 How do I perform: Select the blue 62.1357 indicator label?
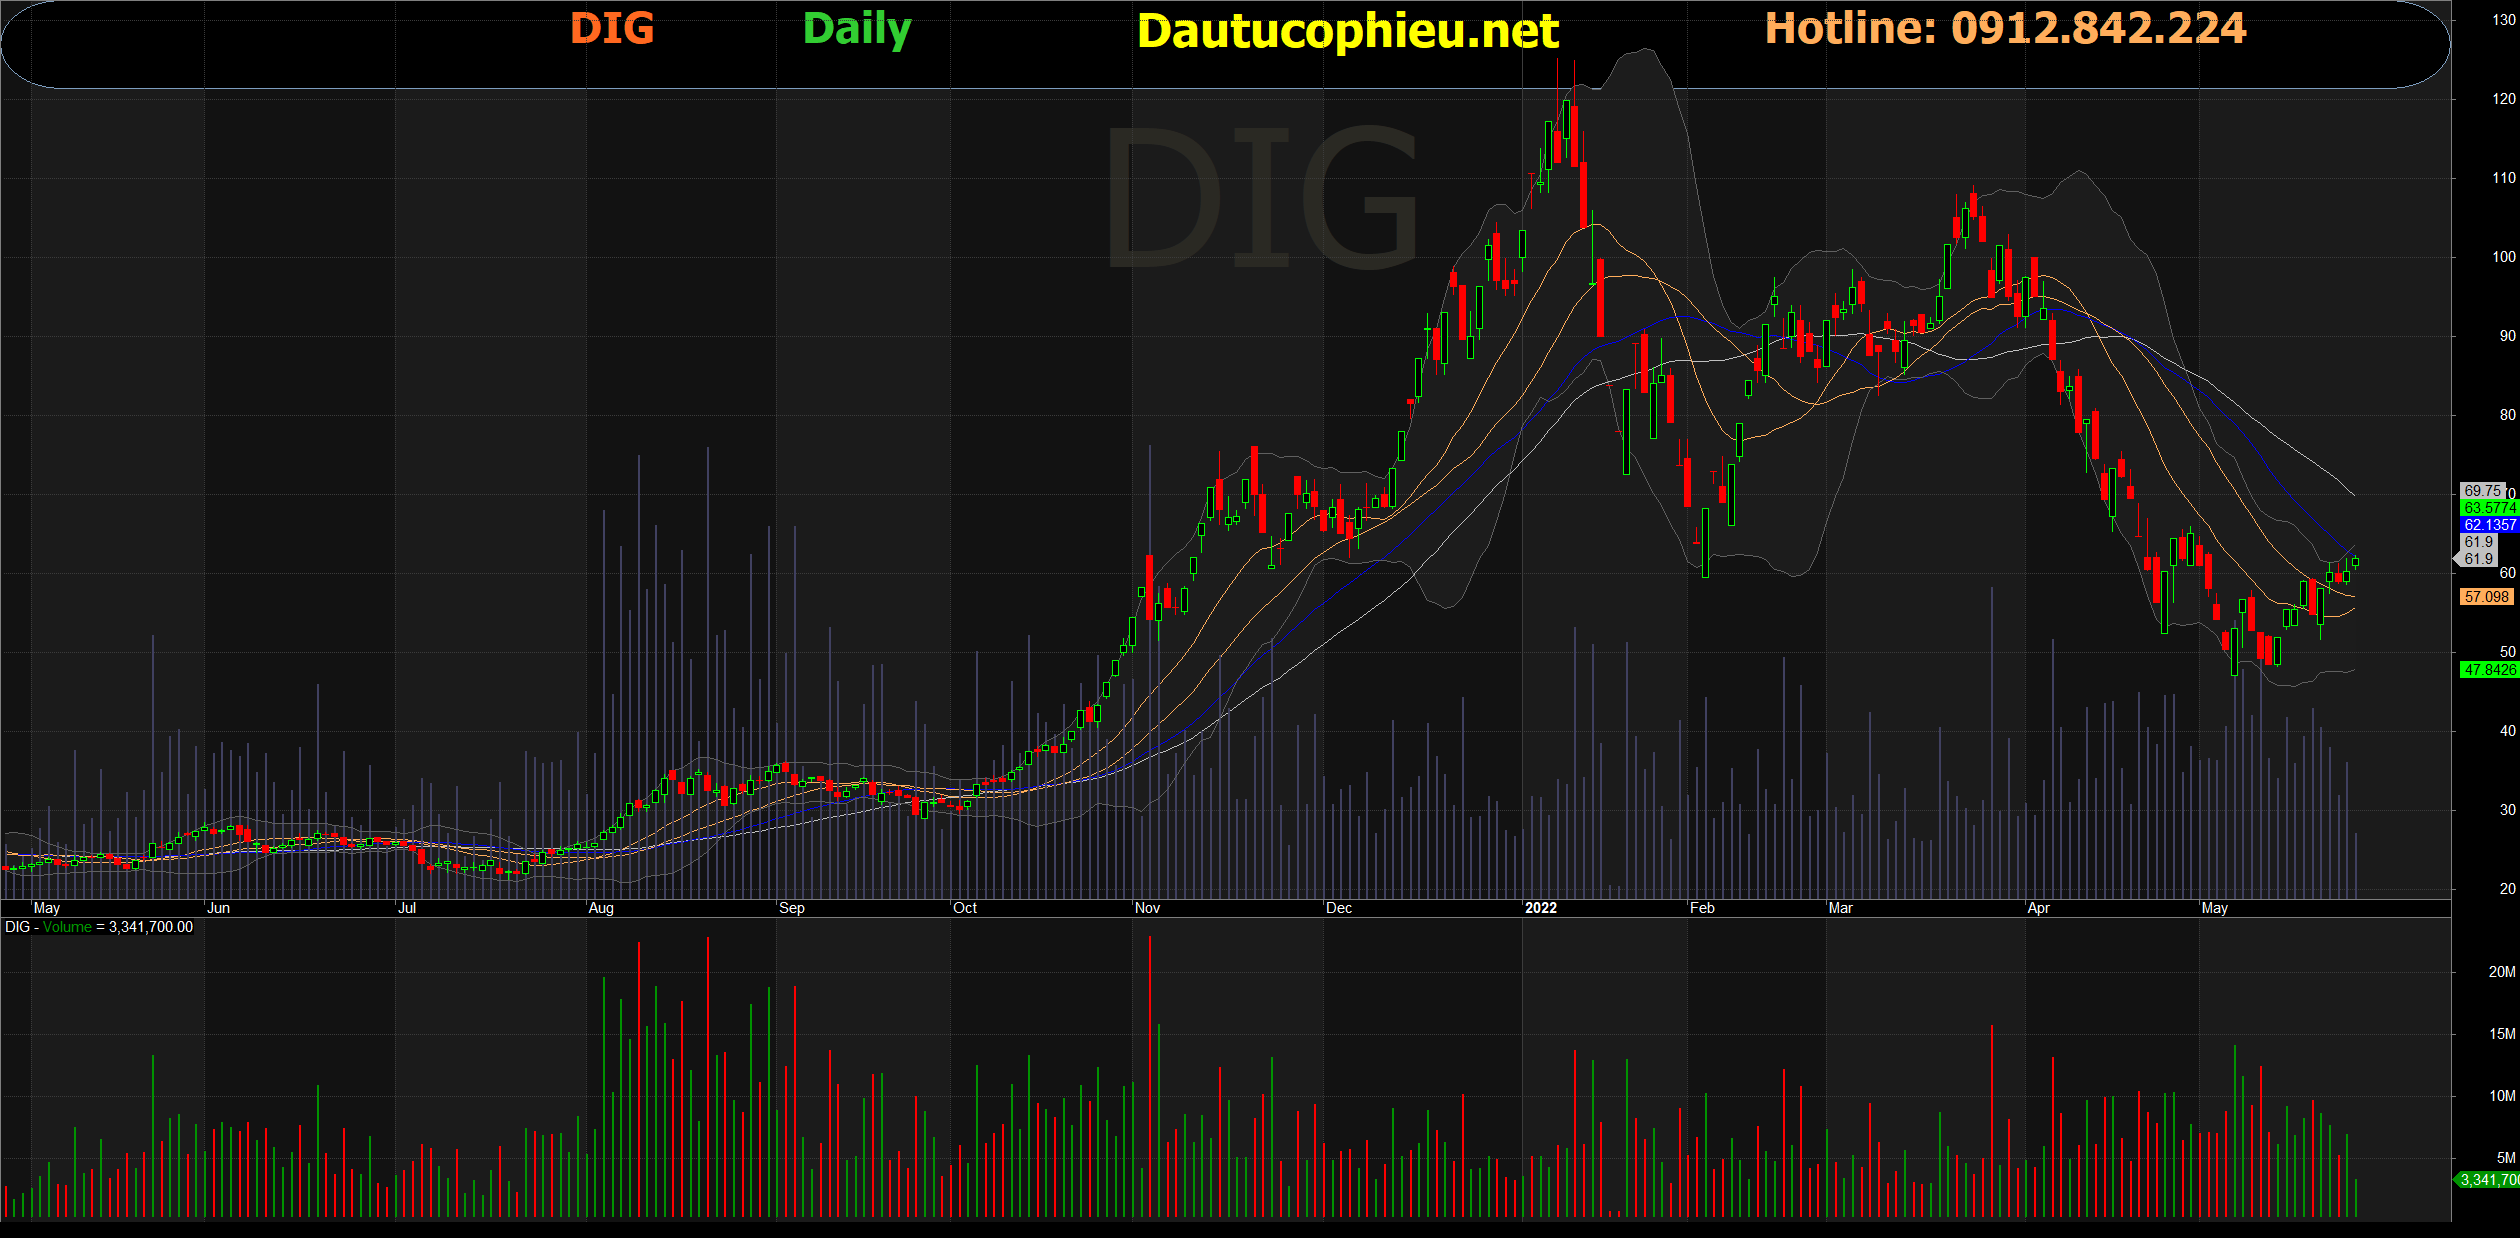coord(2488,525)
